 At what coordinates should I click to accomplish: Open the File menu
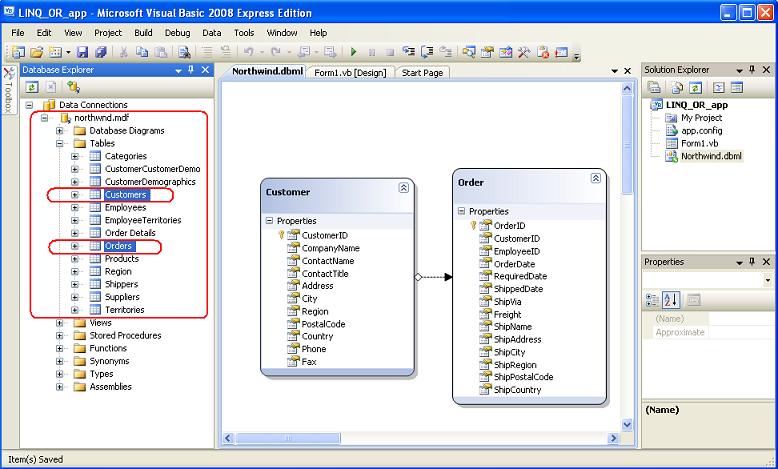pyautogui.click(x=17, y=33)
